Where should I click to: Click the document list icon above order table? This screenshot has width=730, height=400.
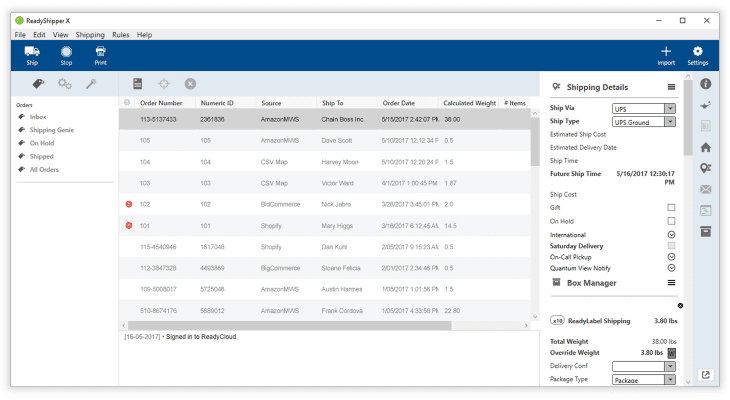click(x=137, y=84)
